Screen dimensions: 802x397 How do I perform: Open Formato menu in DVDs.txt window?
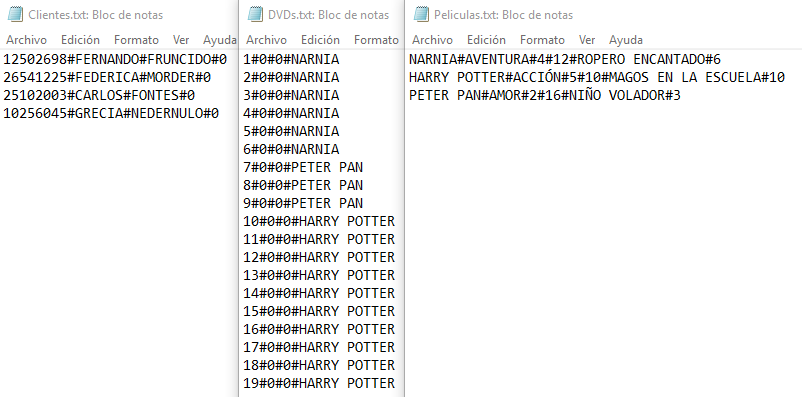click(376, 40)
